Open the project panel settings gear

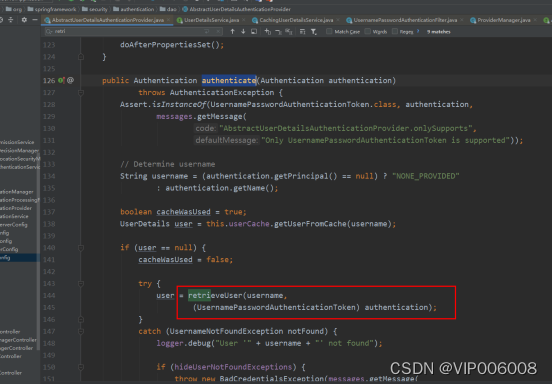pyautogui.click(x=24, y=20)
